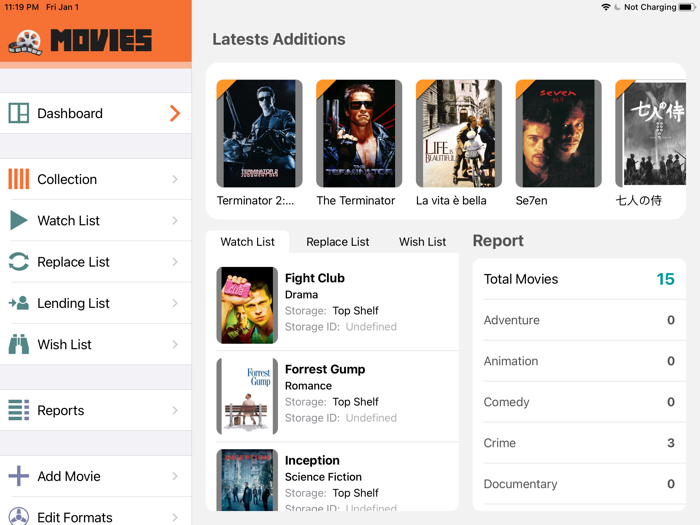Open Replace List sidebar chevron

[x=175, y=262]
